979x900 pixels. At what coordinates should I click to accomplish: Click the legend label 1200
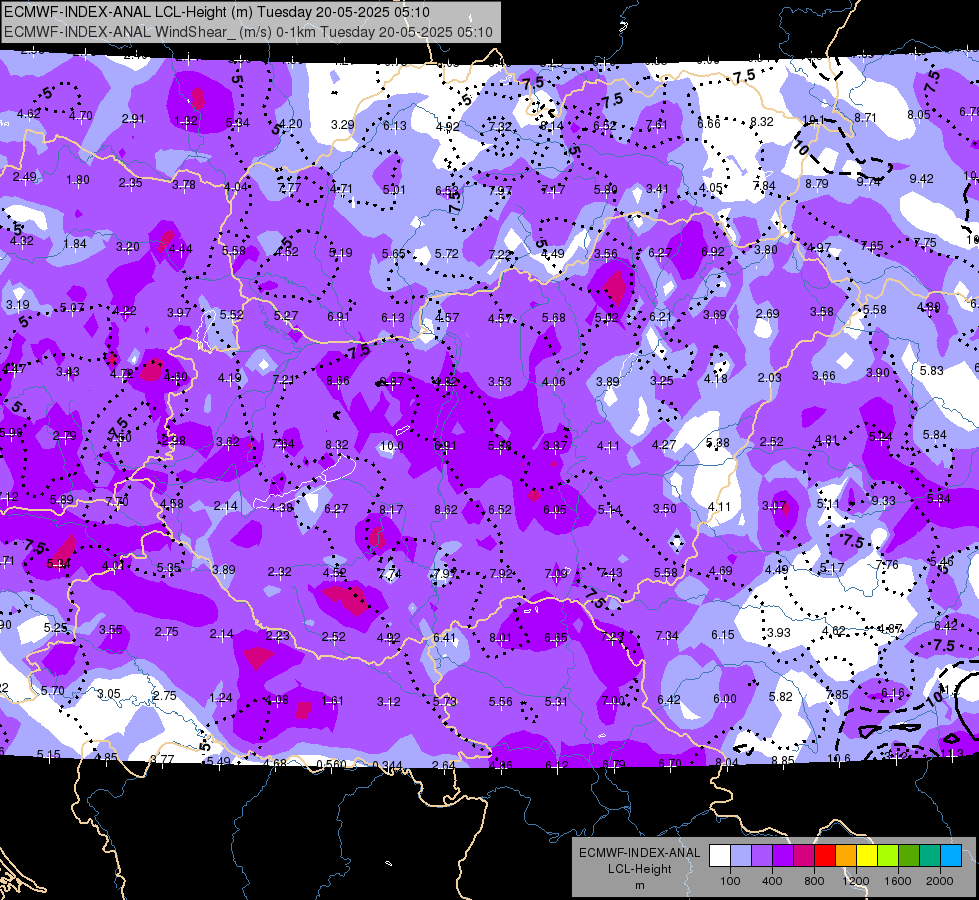coord(855,881)
